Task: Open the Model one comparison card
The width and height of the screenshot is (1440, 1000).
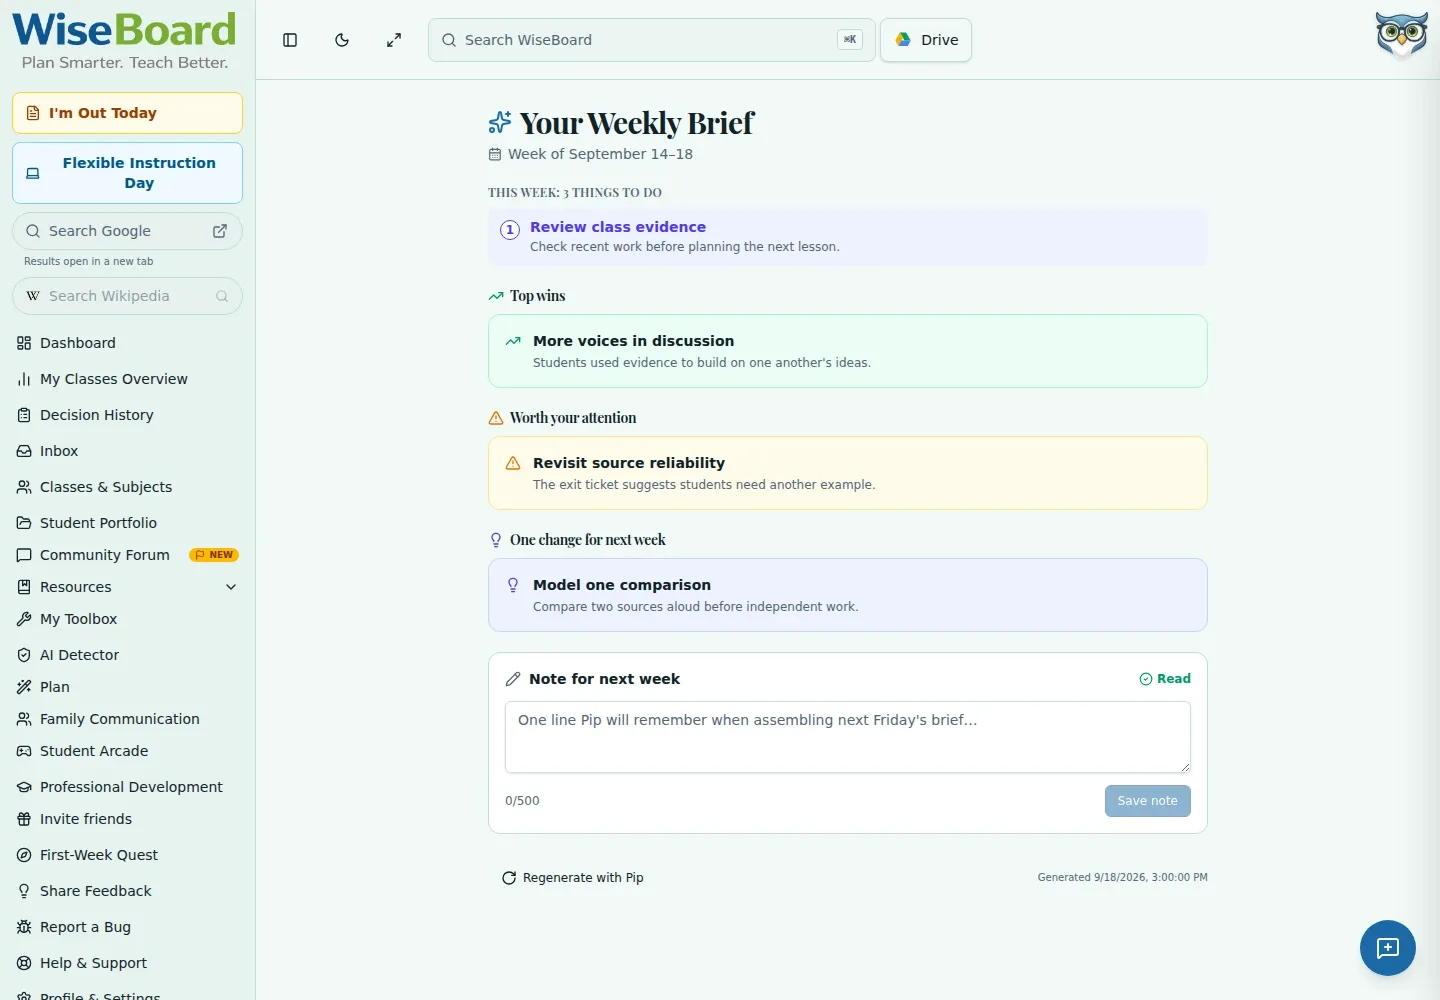Action: click(847, 595)
